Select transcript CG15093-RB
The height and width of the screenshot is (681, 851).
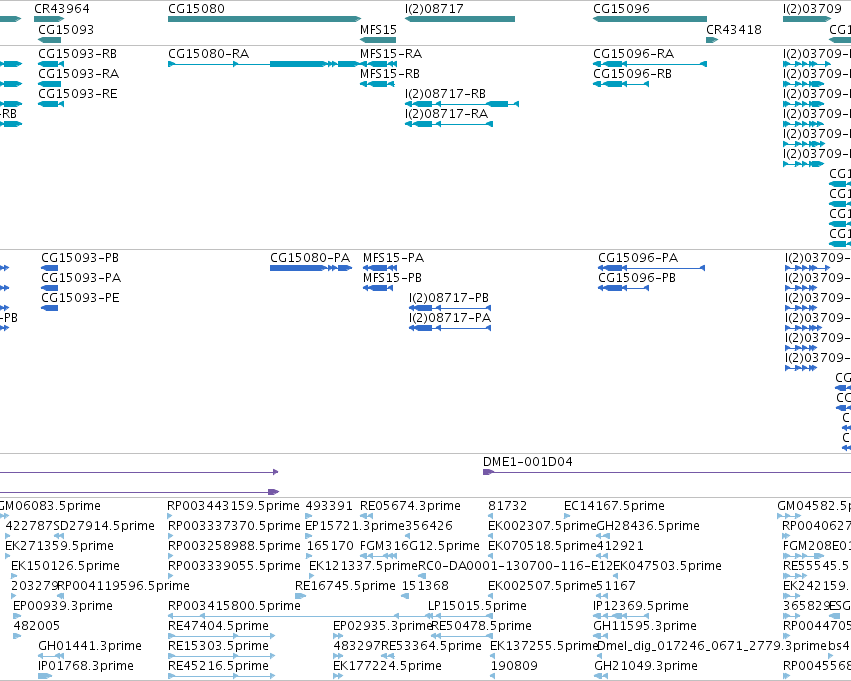78,54
